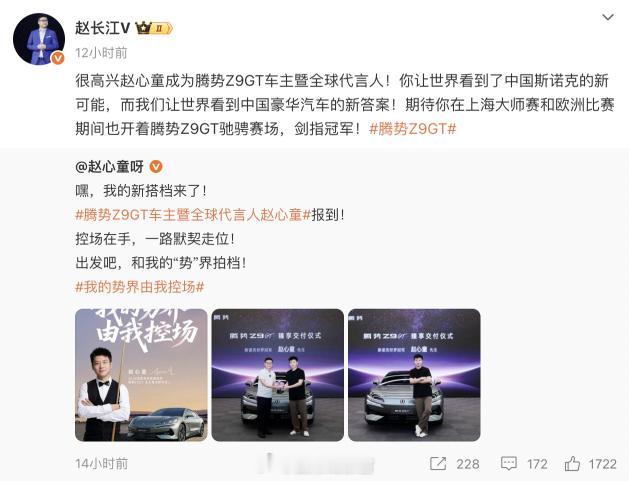
Task: Open the #腾势Z9GT# hashtag
Action: coord(412,129)
